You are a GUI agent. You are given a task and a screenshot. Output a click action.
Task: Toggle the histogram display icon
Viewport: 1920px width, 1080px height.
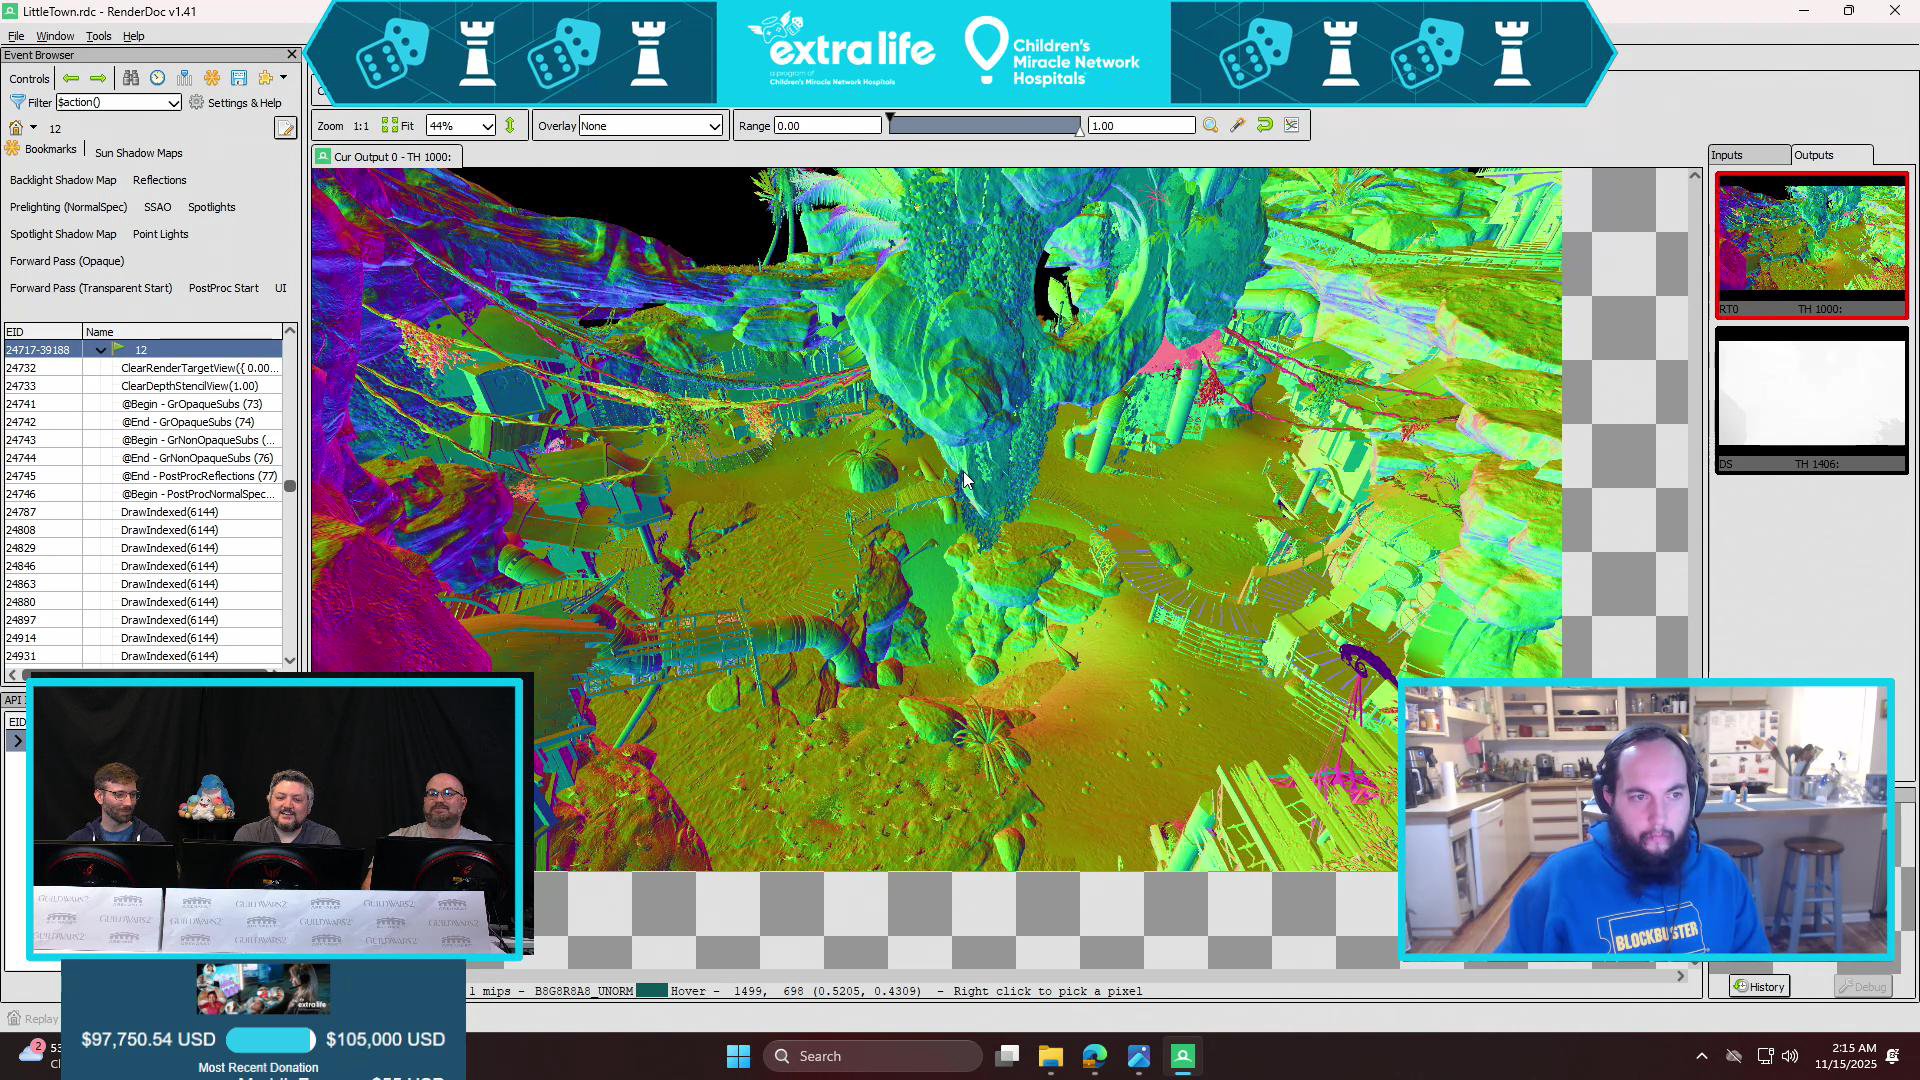point(1291,125)
